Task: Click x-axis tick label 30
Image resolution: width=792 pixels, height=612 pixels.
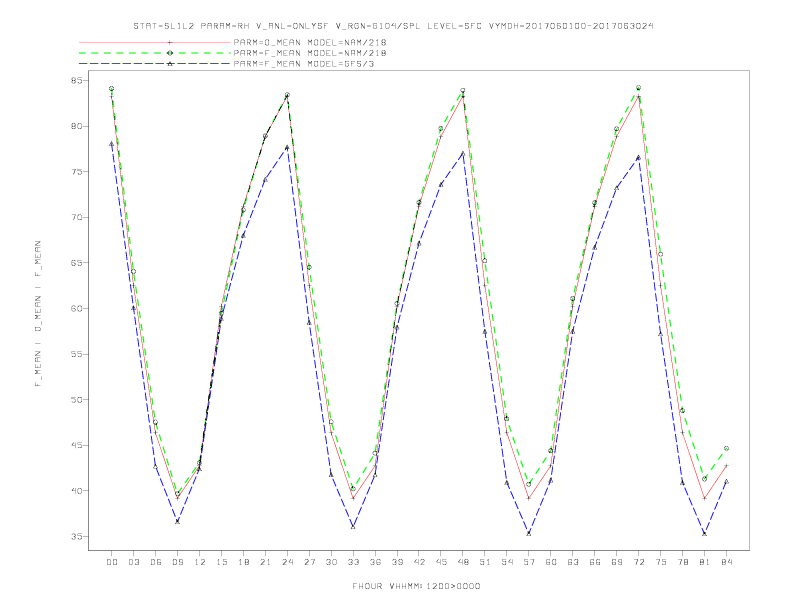Action: (x=331, y=562)
